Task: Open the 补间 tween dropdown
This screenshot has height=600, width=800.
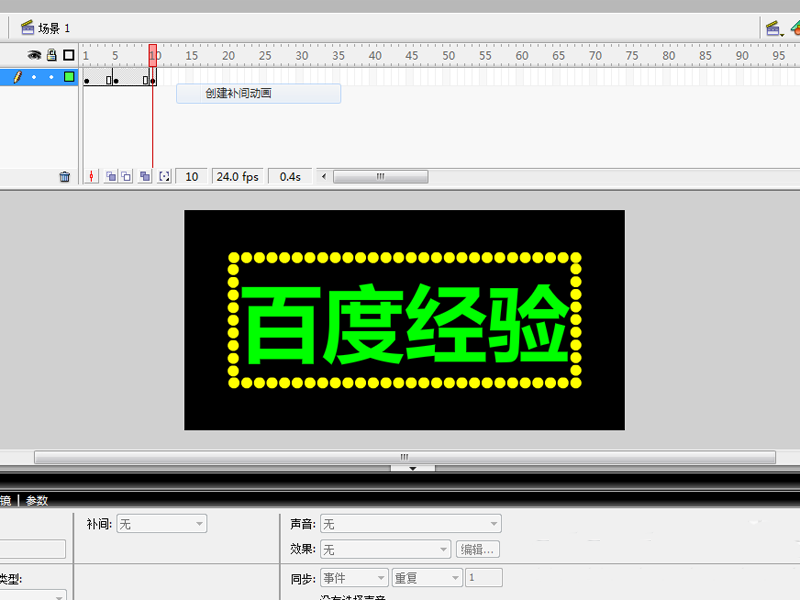Action: pos(162,524)
